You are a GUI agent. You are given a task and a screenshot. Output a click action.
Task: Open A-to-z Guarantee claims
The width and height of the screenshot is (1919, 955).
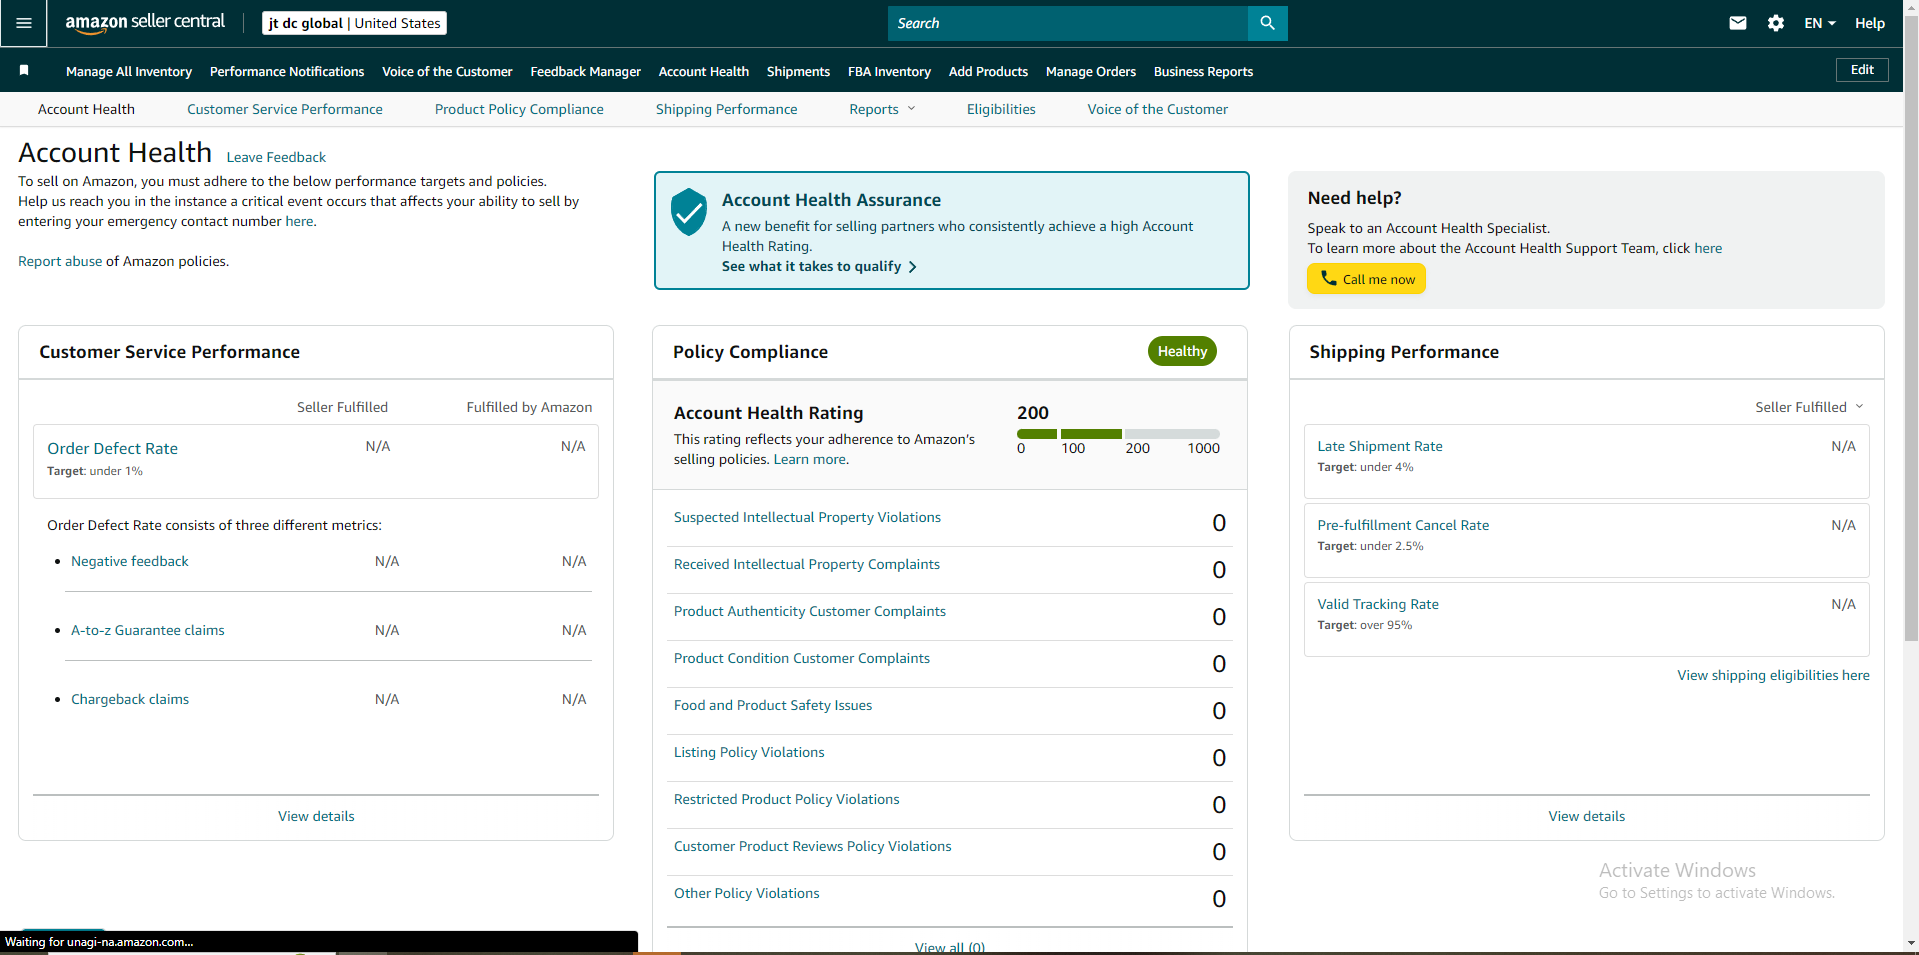tap(148, 630)
